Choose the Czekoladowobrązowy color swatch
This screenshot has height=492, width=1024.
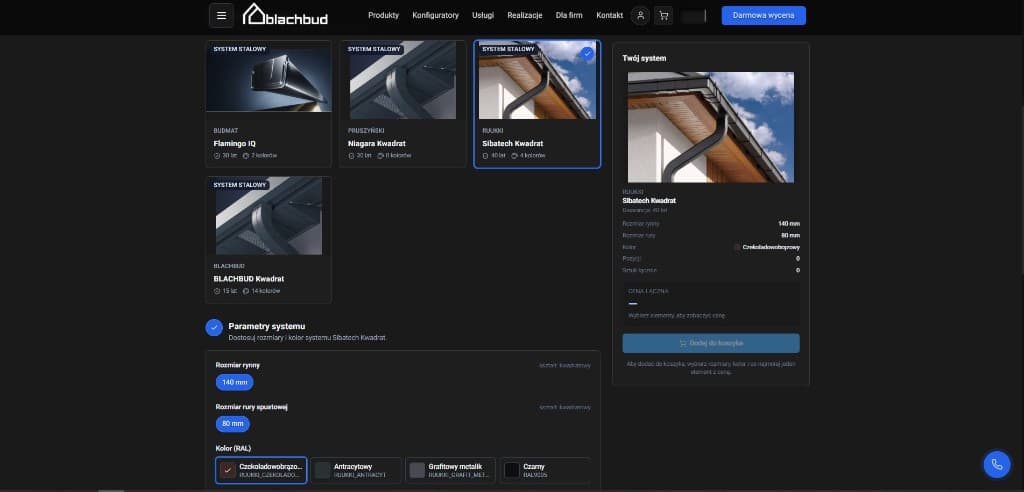(x=261, y=470)
